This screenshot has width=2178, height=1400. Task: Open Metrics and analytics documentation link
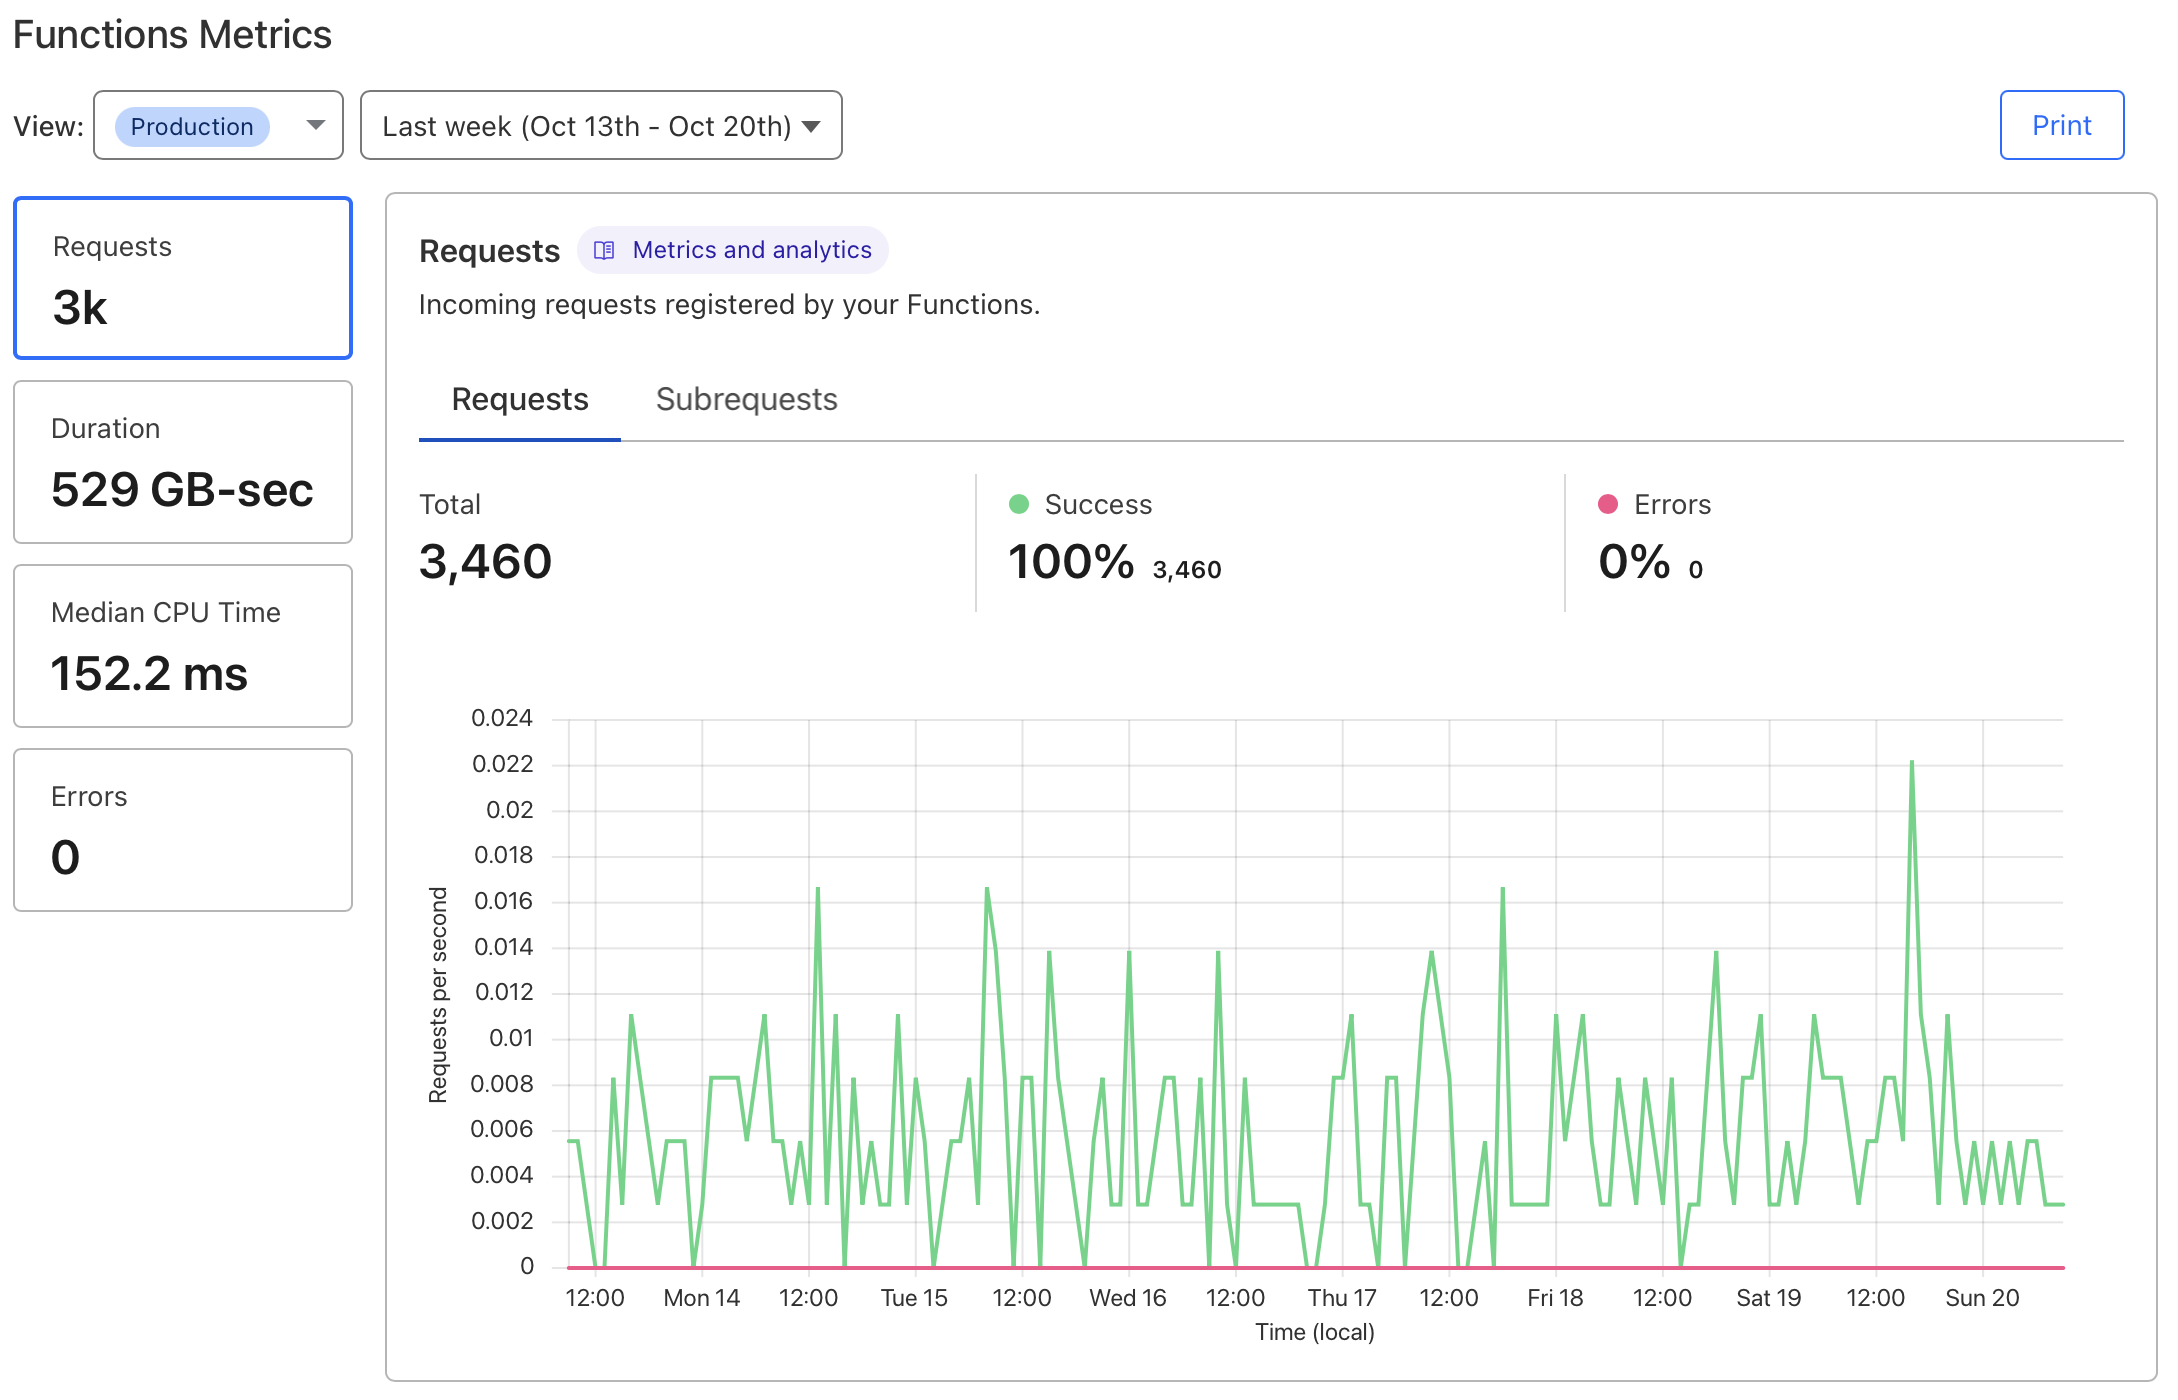751,250
